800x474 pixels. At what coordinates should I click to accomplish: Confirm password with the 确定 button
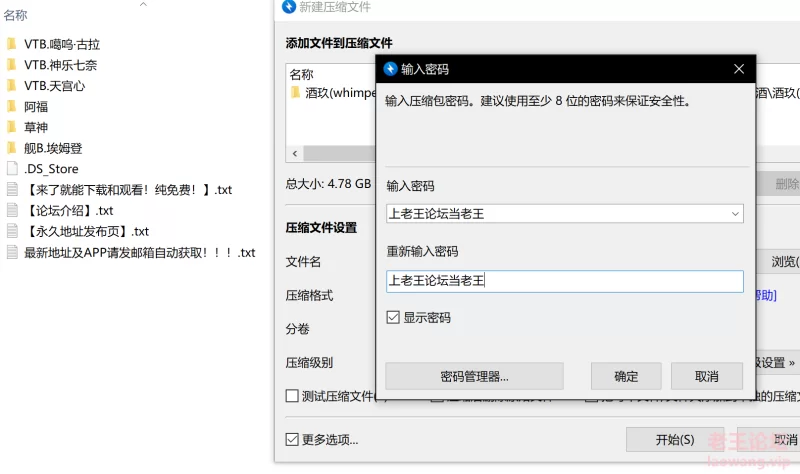point(626,377)
